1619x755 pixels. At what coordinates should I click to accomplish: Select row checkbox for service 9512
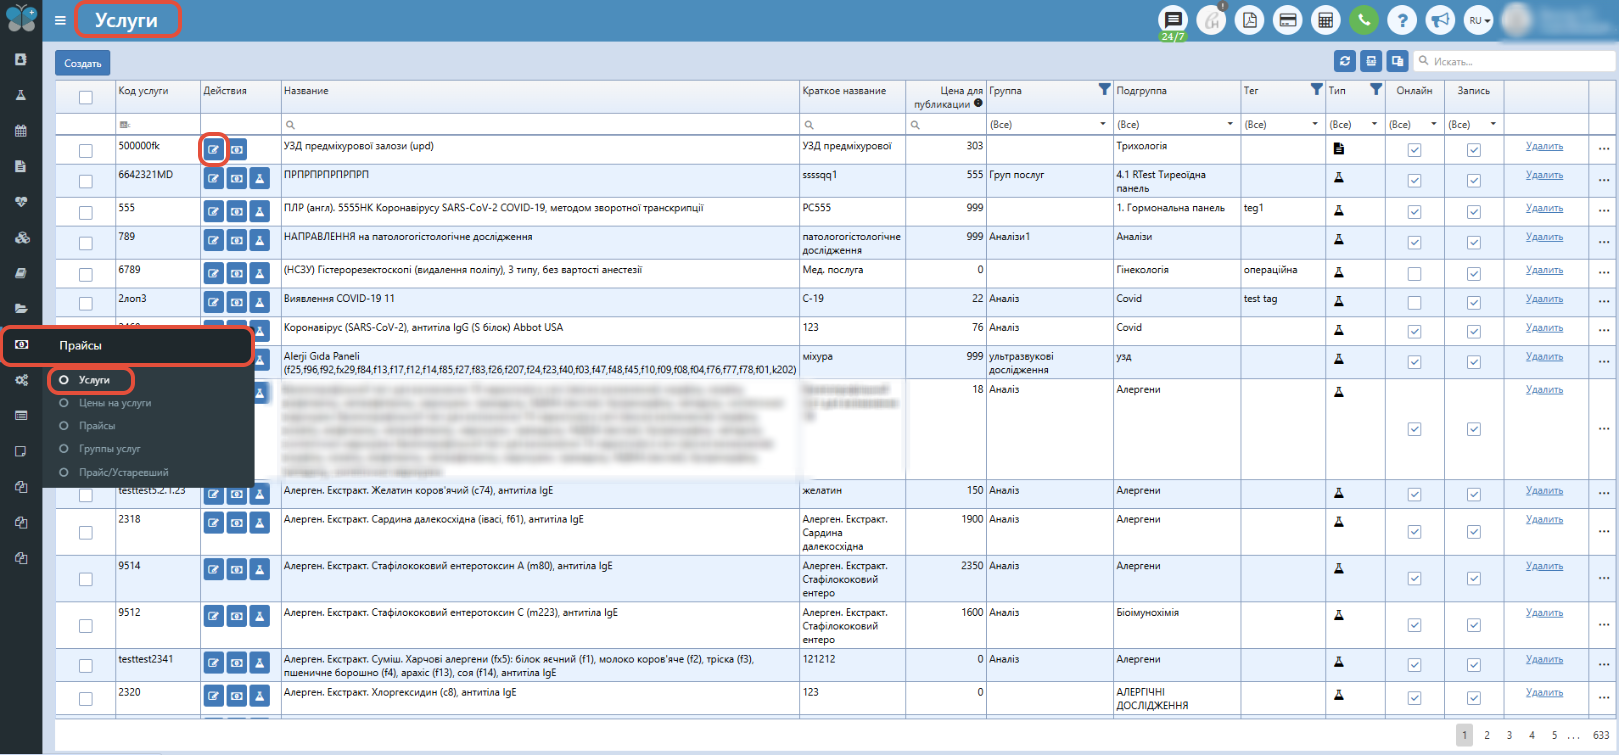[86, 626]
